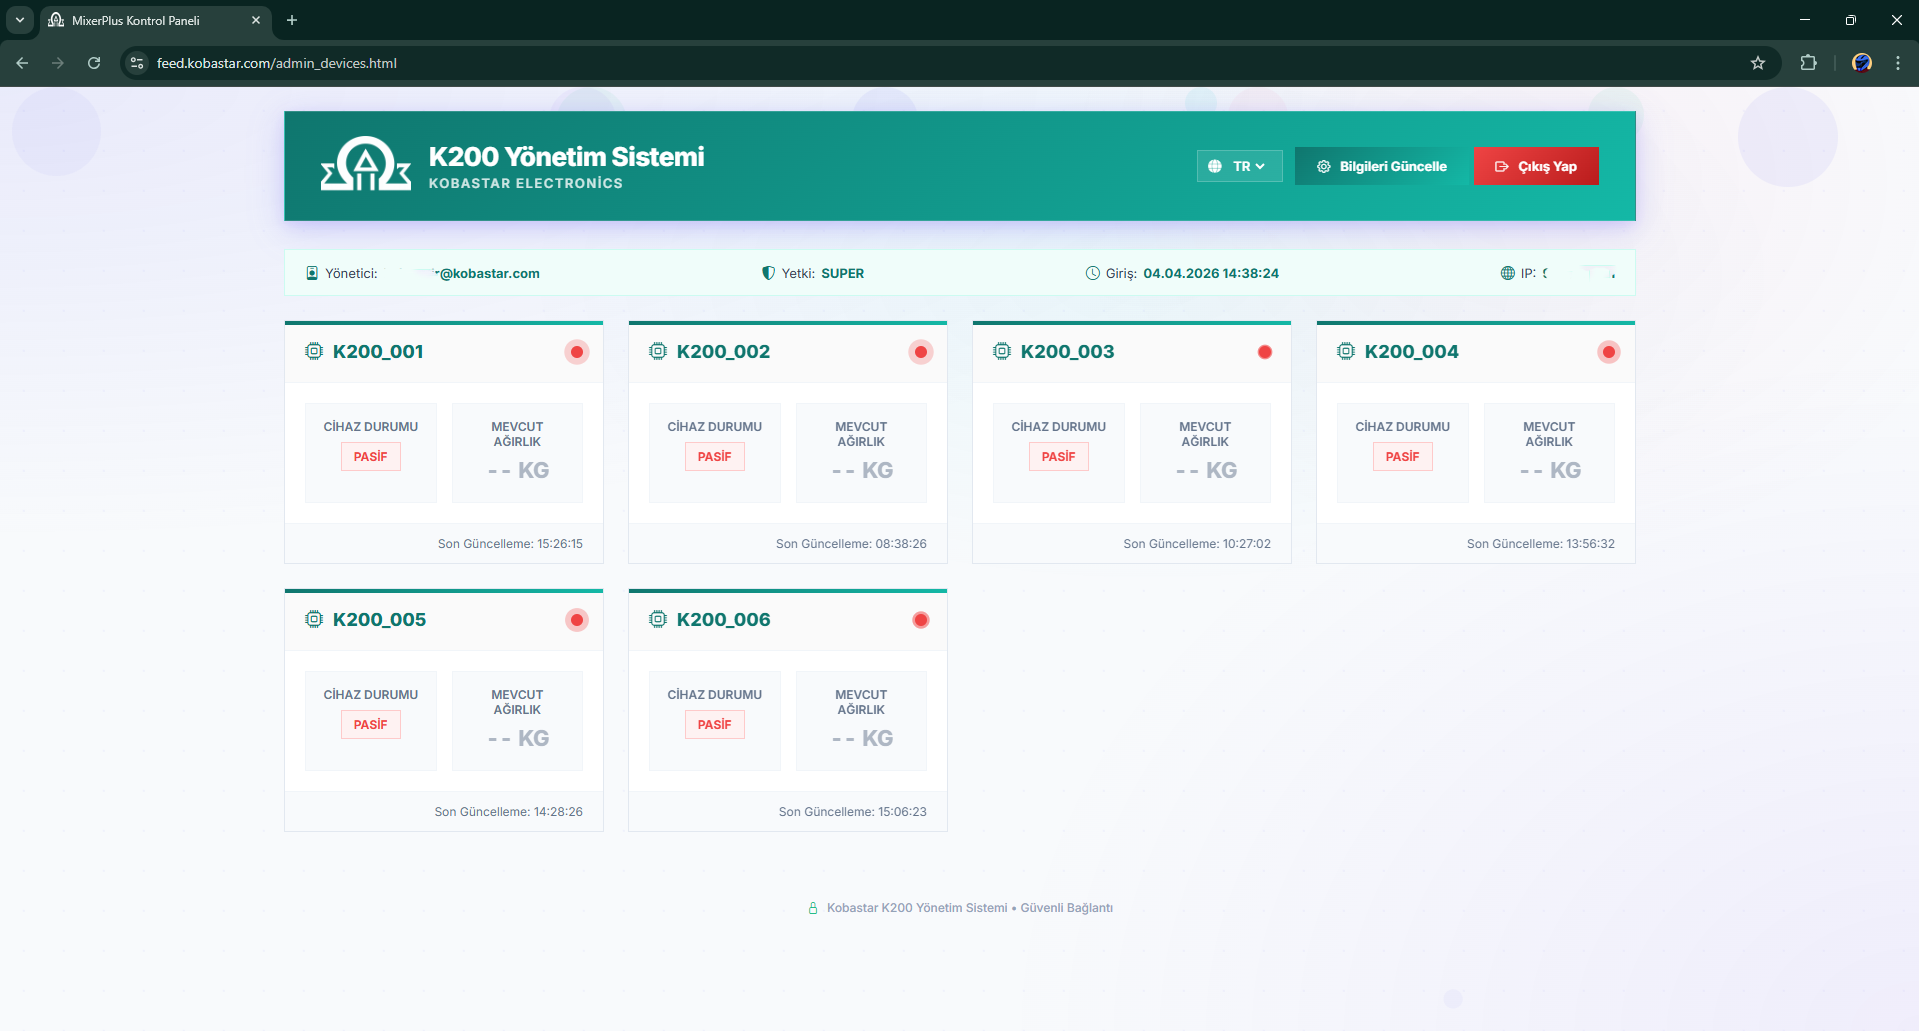View site information icon in address bar

(138, 63)
